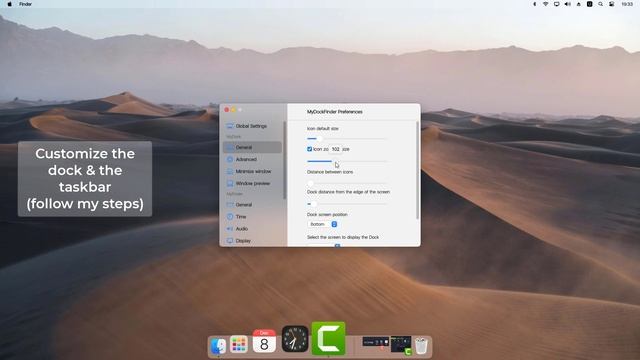Open Launchpad from the dock

tap(239, 345)
